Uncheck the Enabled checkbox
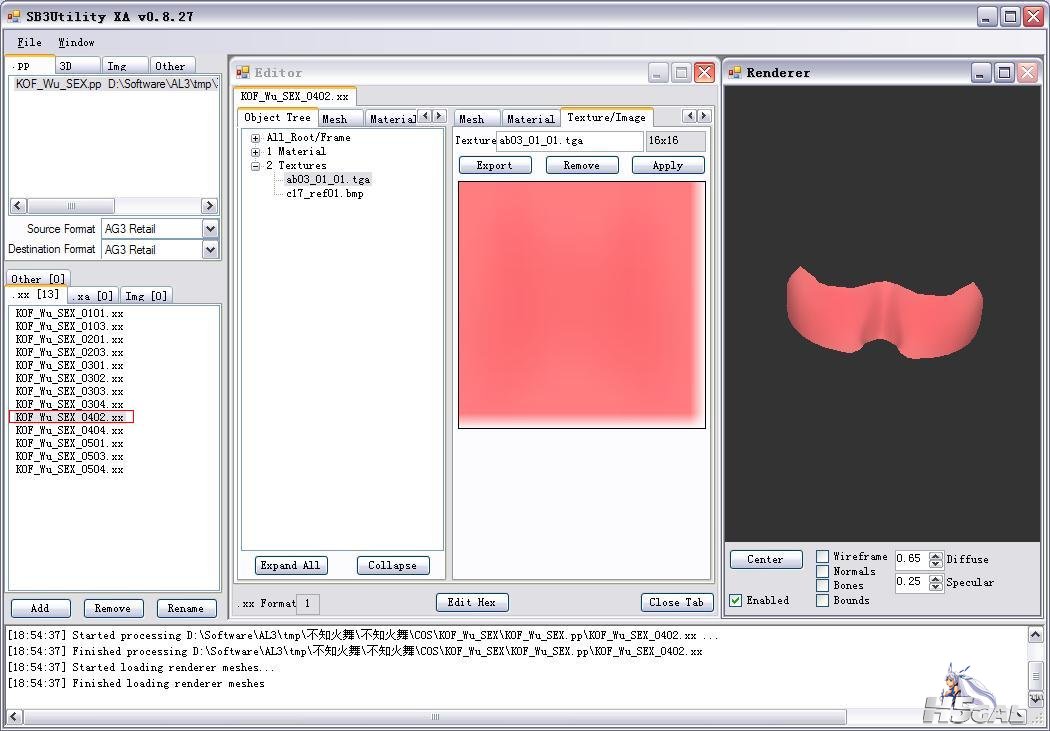This screenshot has height=731, width=1050. 736,600
